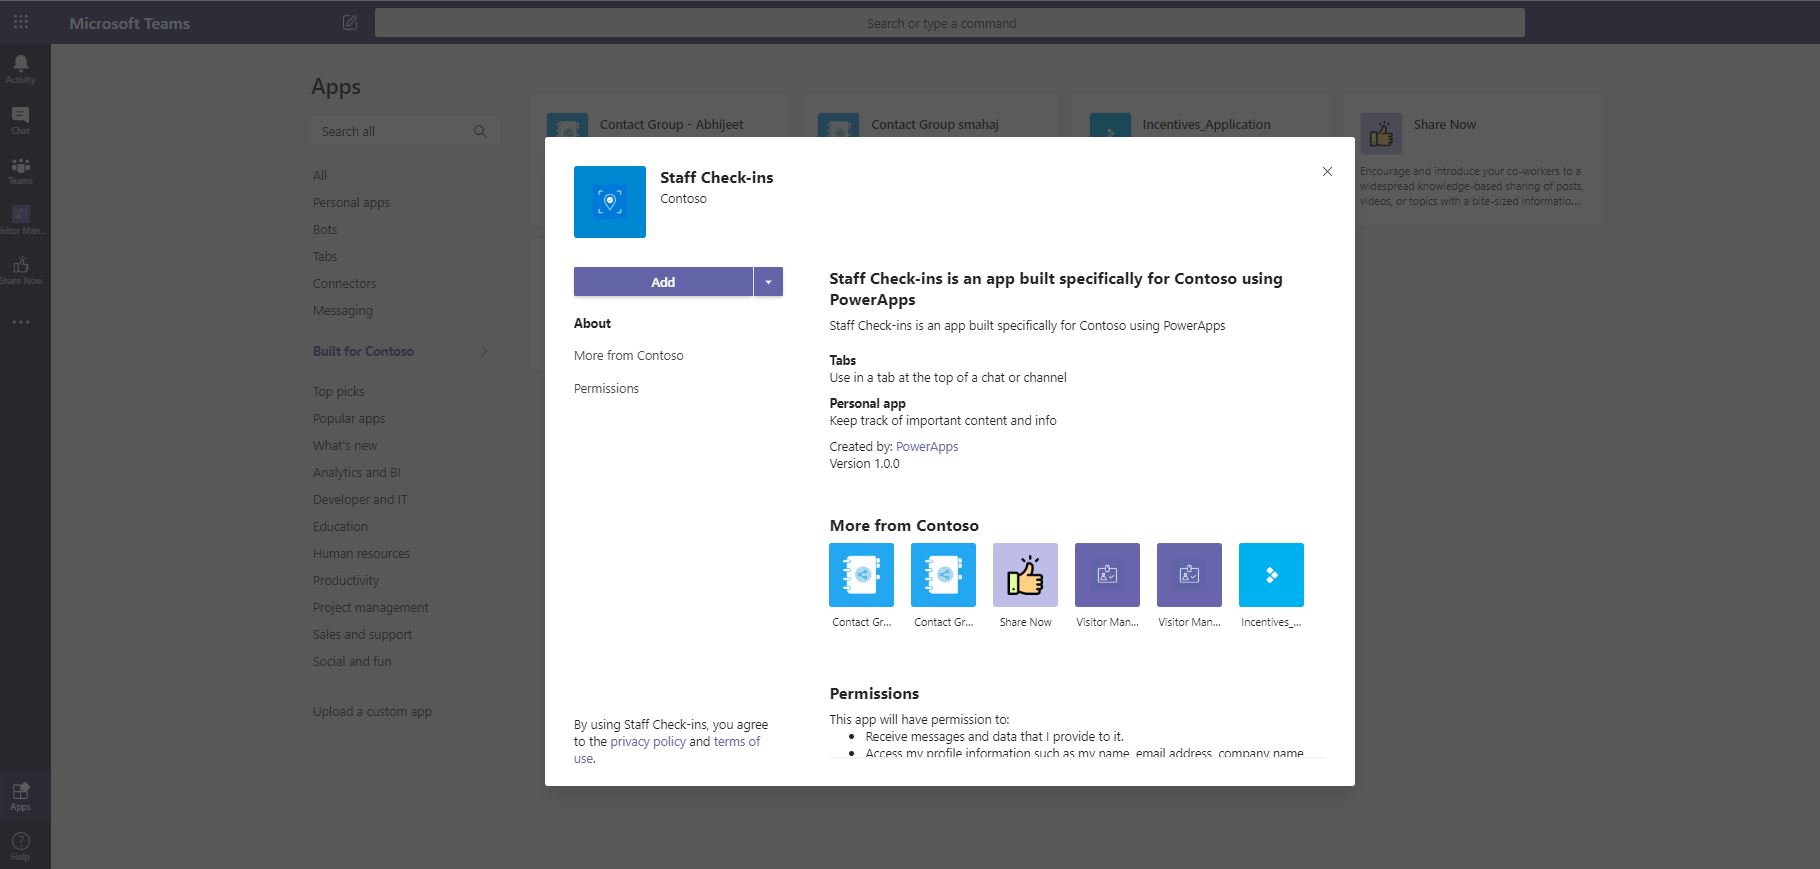The image size is (1820, 869).
Task: Click the Share Now card title
Action: coord(1444,124)
